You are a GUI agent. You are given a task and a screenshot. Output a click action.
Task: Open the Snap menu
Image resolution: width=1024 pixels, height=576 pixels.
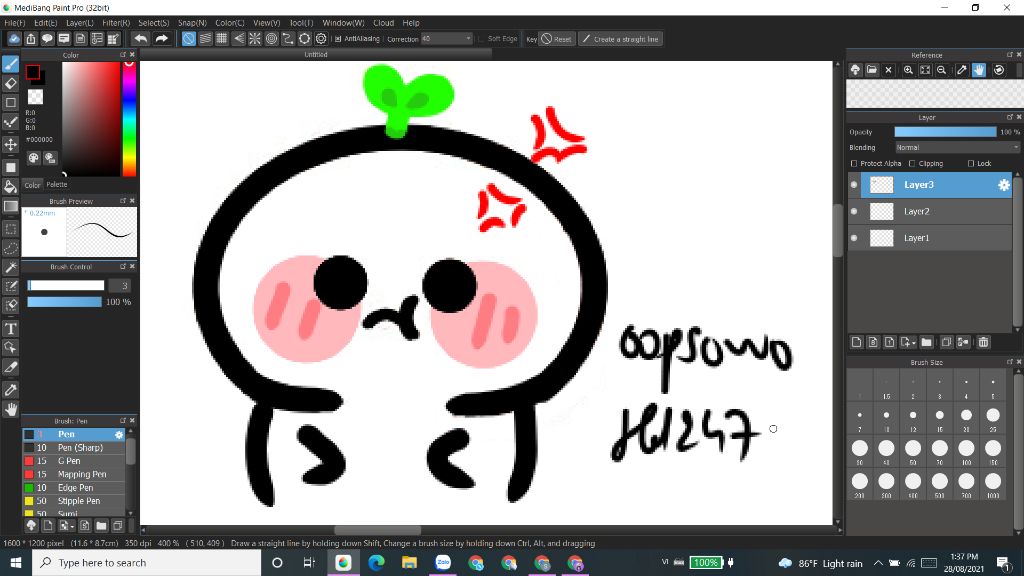pyautogui.click(x=192, y=23)
